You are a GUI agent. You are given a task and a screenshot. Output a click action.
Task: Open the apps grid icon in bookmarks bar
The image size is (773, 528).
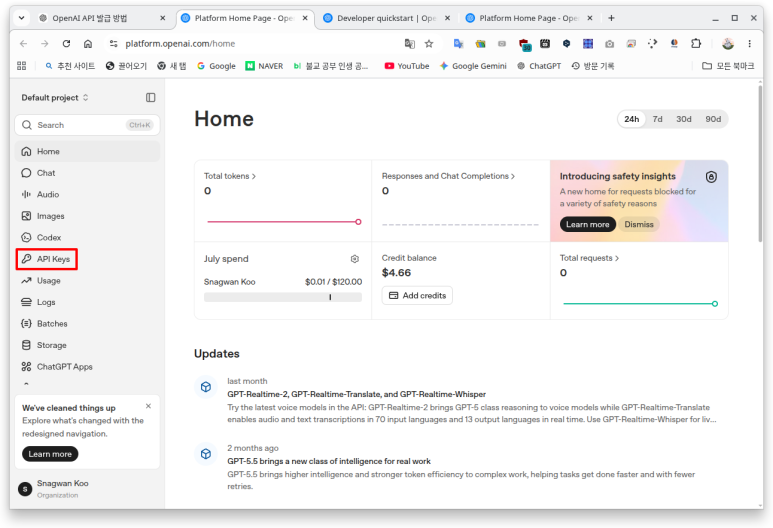tap(22, 66)
